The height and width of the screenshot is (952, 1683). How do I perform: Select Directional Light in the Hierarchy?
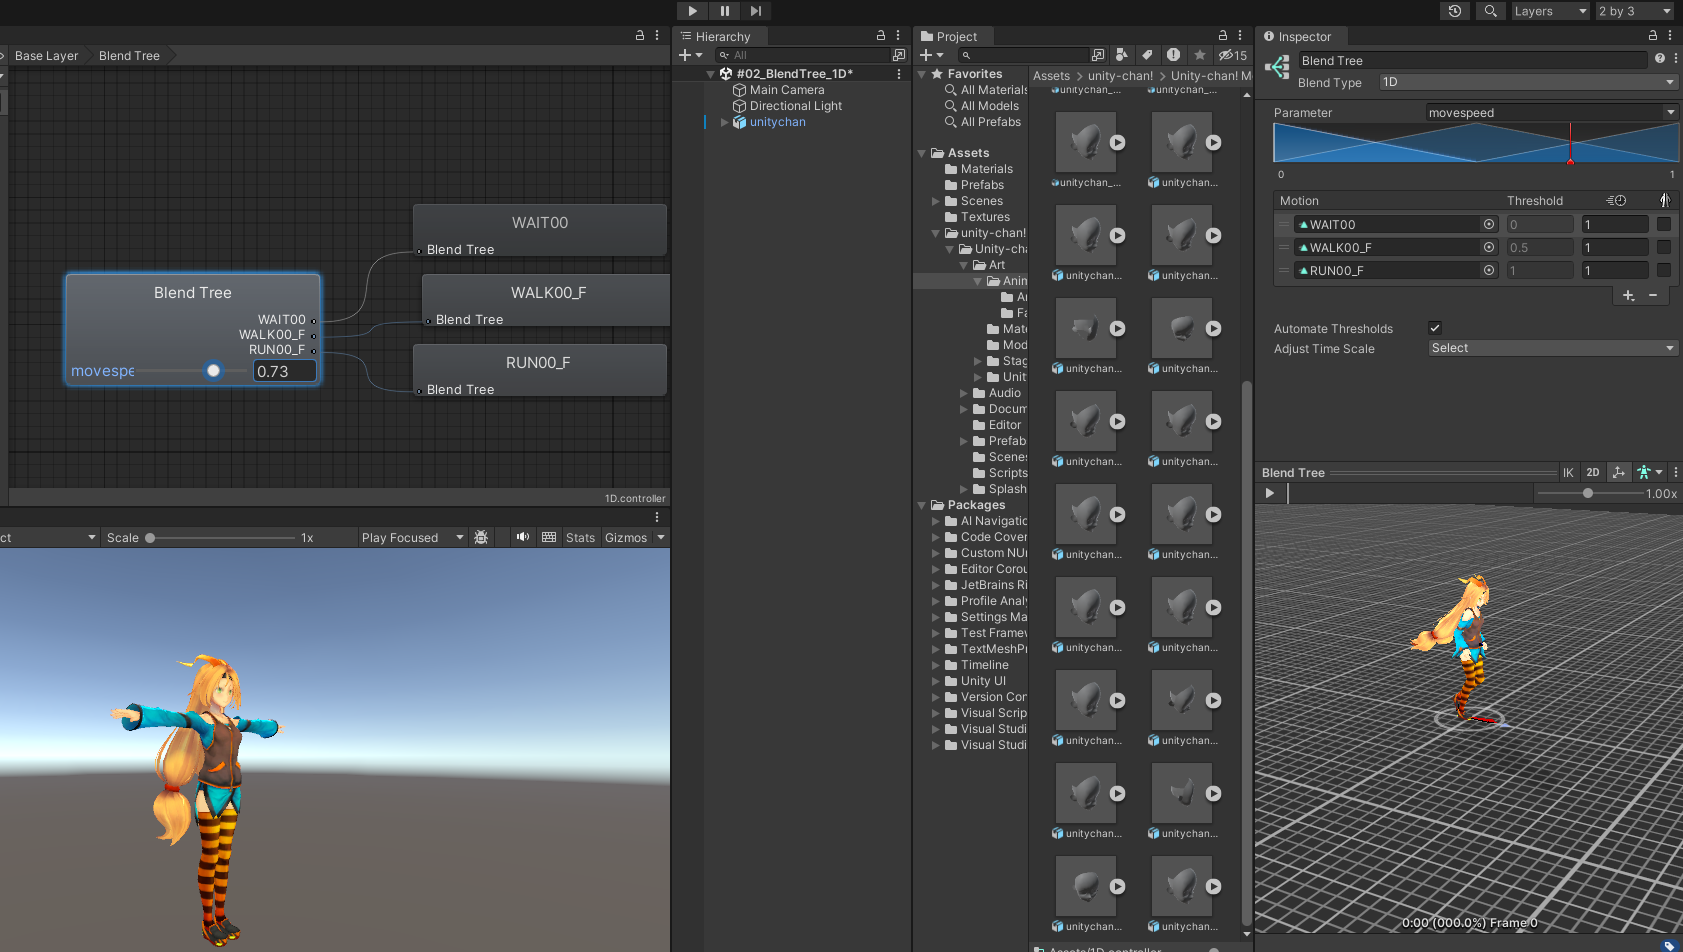click(796, 106)
